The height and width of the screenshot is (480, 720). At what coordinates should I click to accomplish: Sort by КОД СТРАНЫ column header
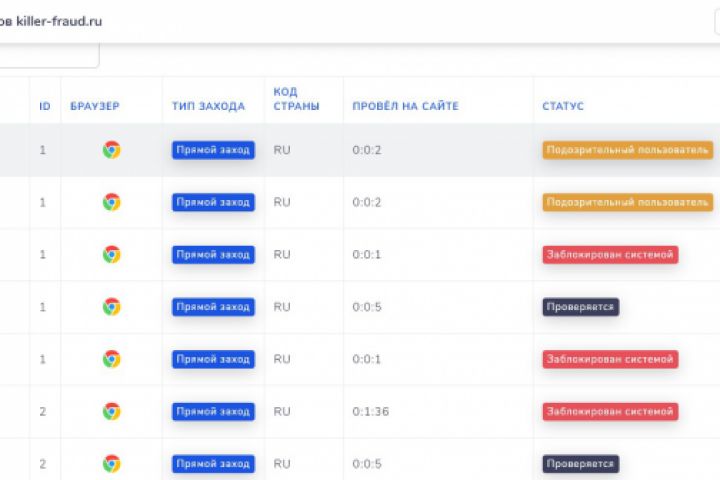[296, 99]
